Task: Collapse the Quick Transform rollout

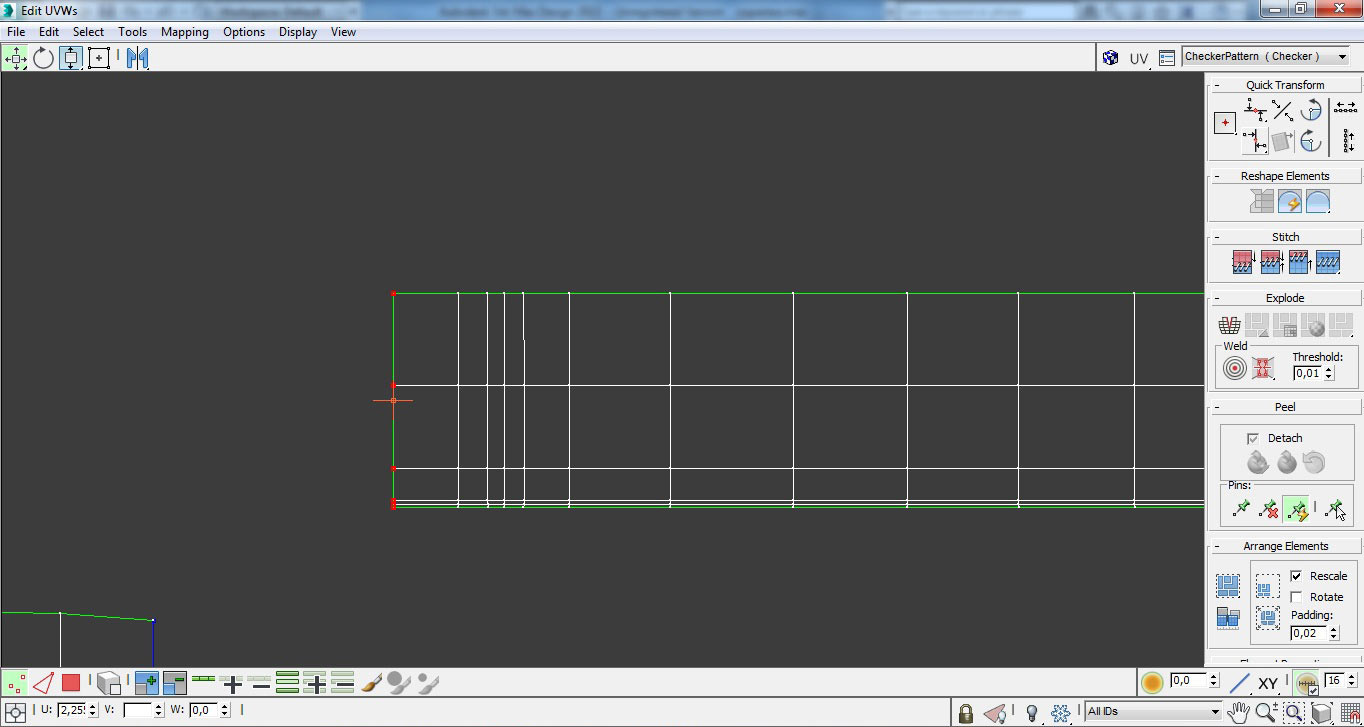Action: click(1284, 85)
